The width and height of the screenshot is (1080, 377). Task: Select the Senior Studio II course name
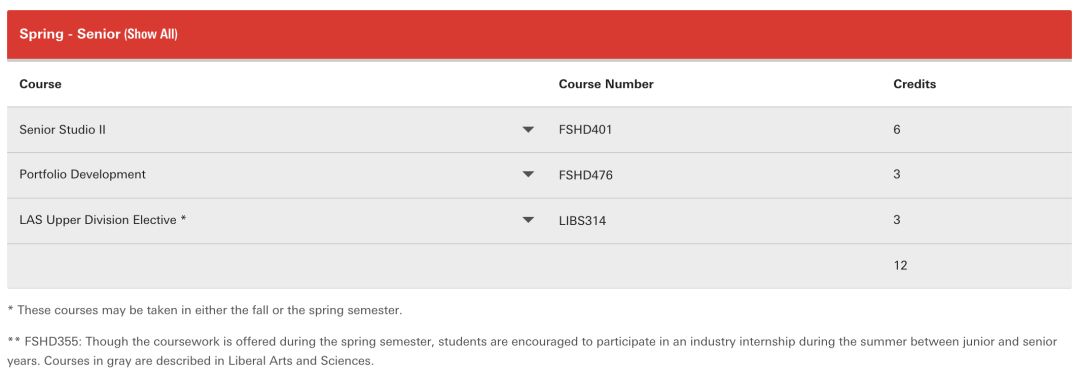[x=62, y=130]
